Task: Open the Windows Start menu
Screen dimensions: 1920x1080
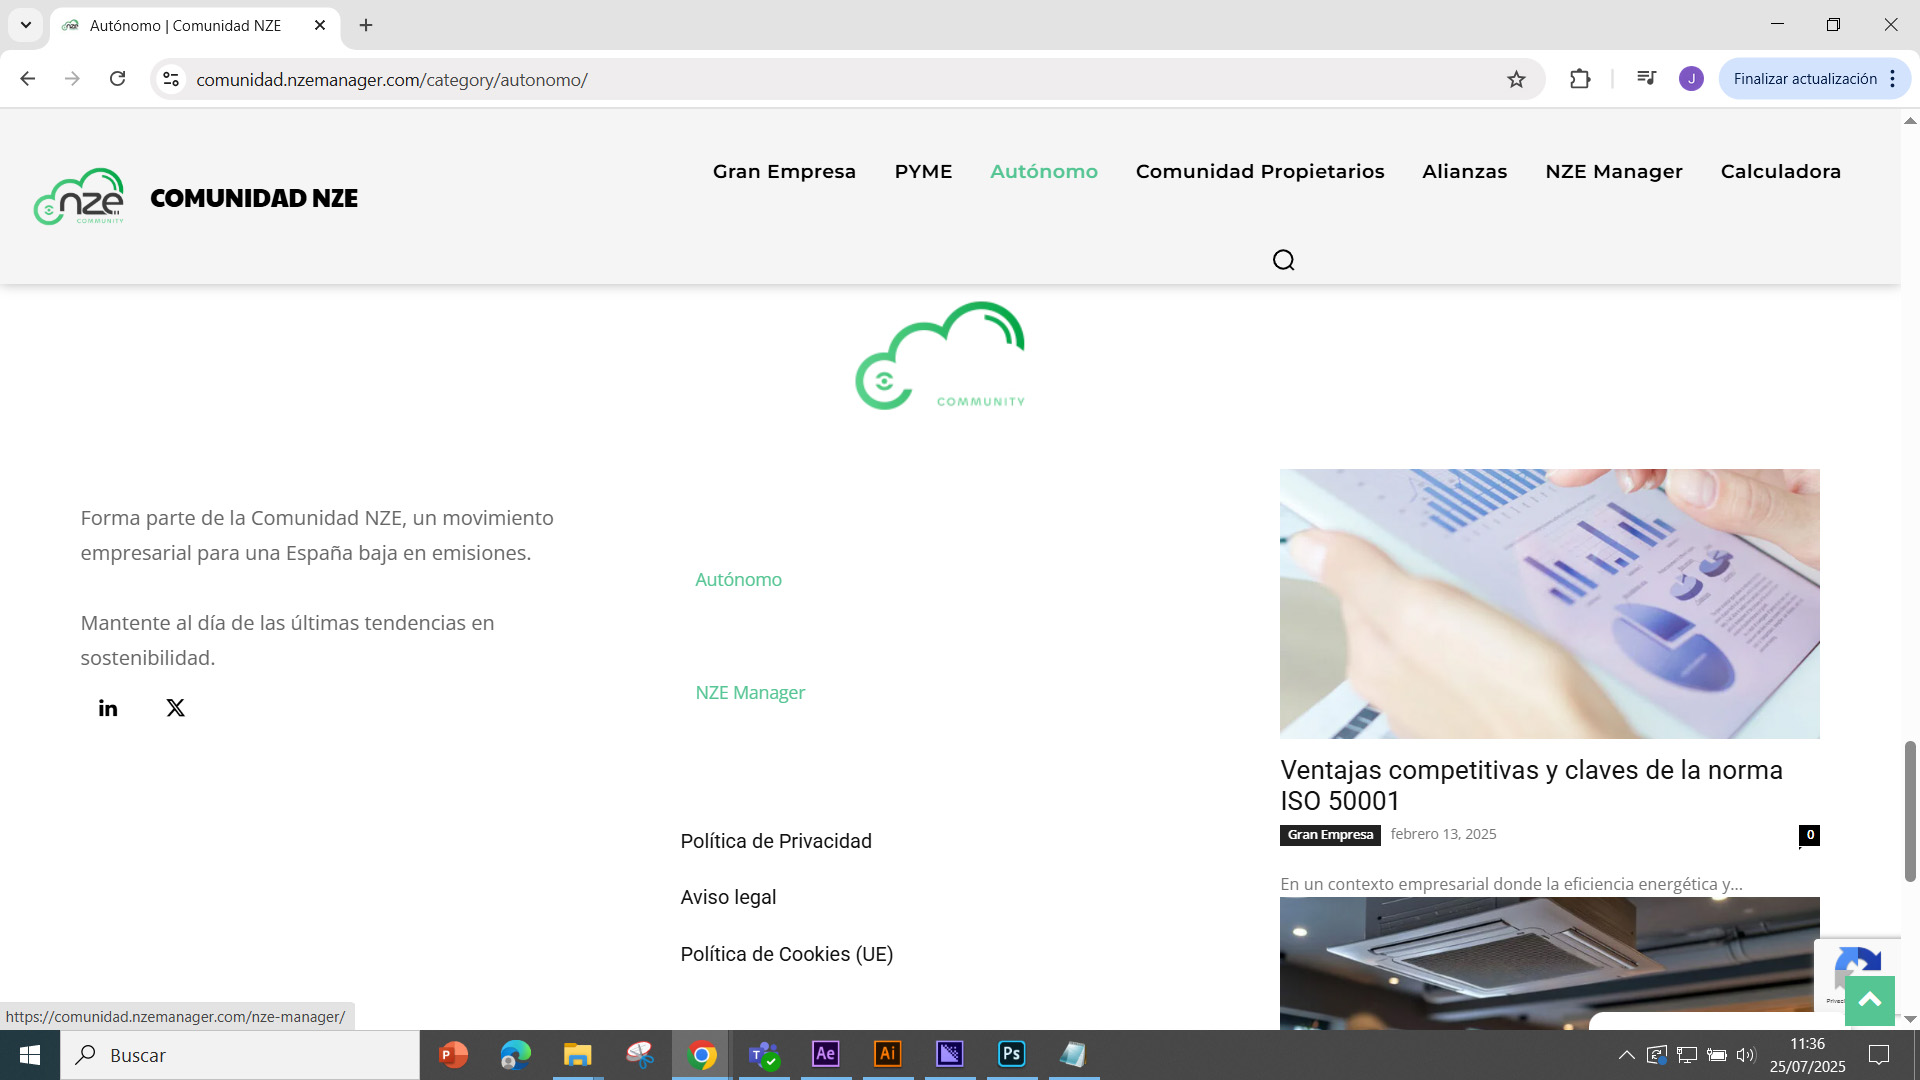Action: click(x=30, y=1055)
